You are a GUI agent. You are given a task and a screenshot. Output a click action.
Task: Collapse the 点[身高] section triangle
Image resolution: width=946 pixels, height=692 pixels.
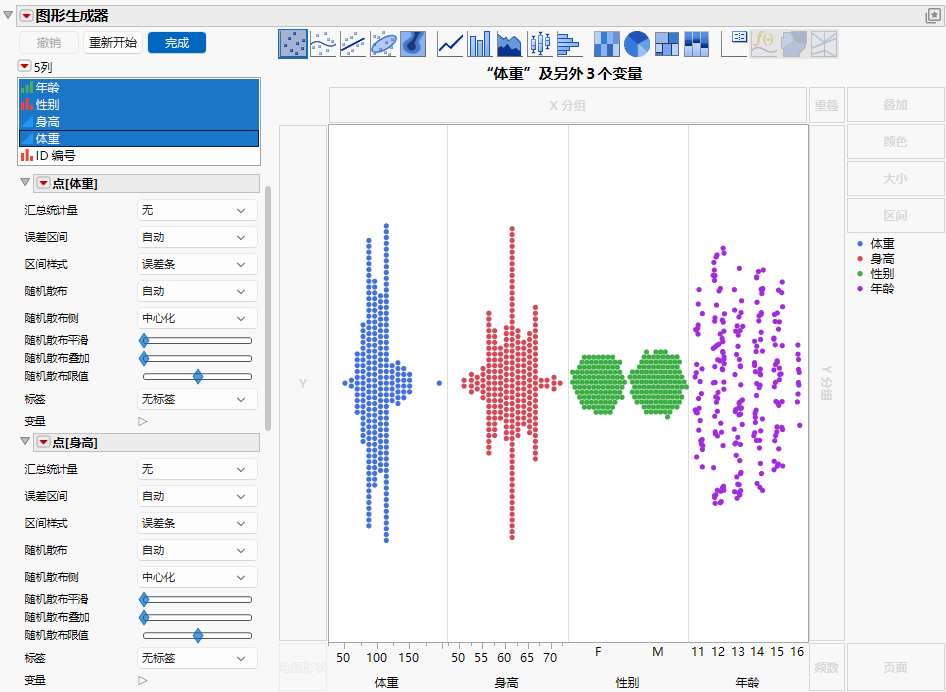pyautogui.click(x=25, y=441)
